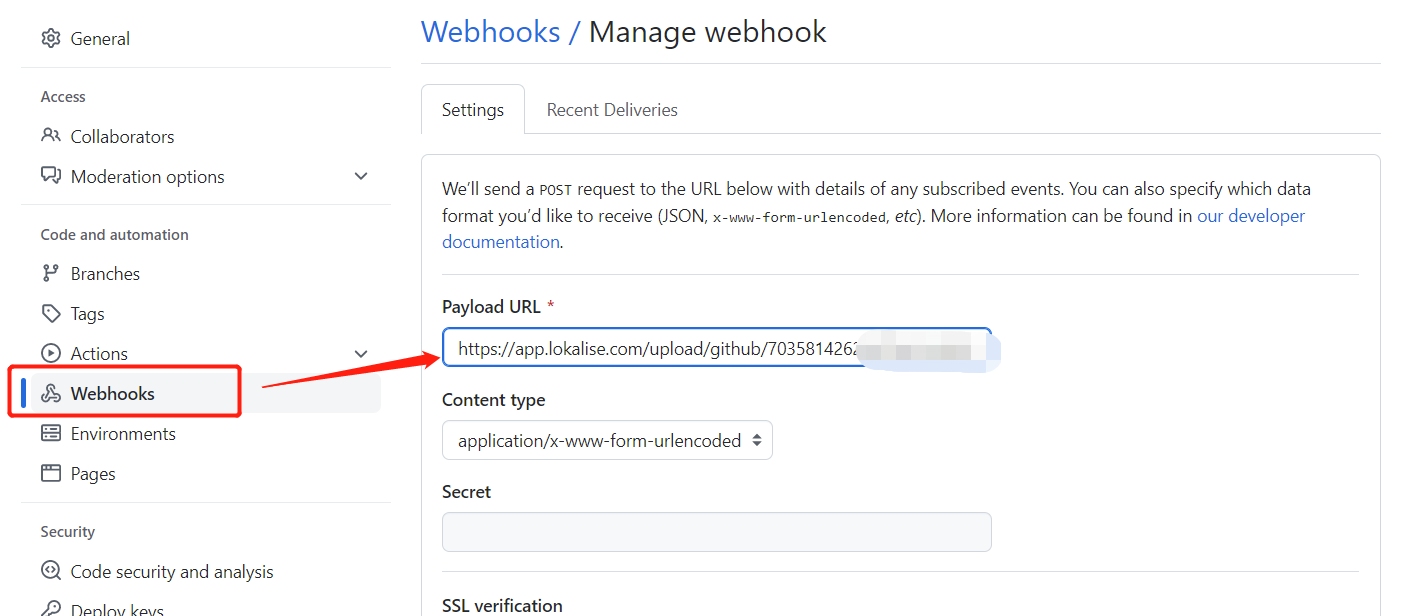Select the Settings tab
The image size is (1411, 616).
coord(472,109)
